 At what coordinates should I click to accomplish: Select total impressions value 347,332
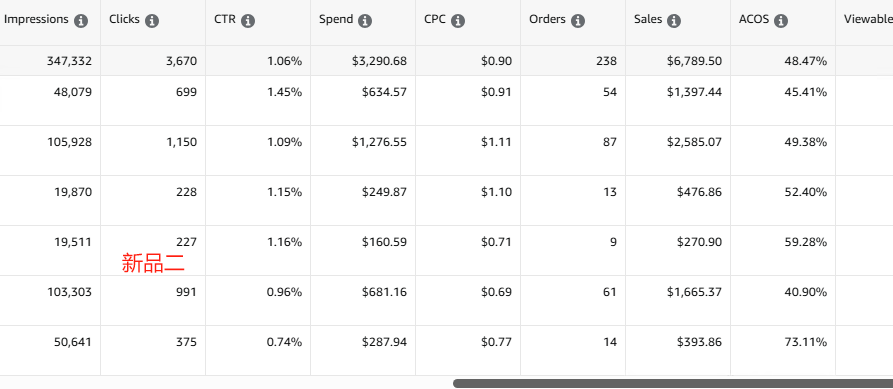coord(69,61)
